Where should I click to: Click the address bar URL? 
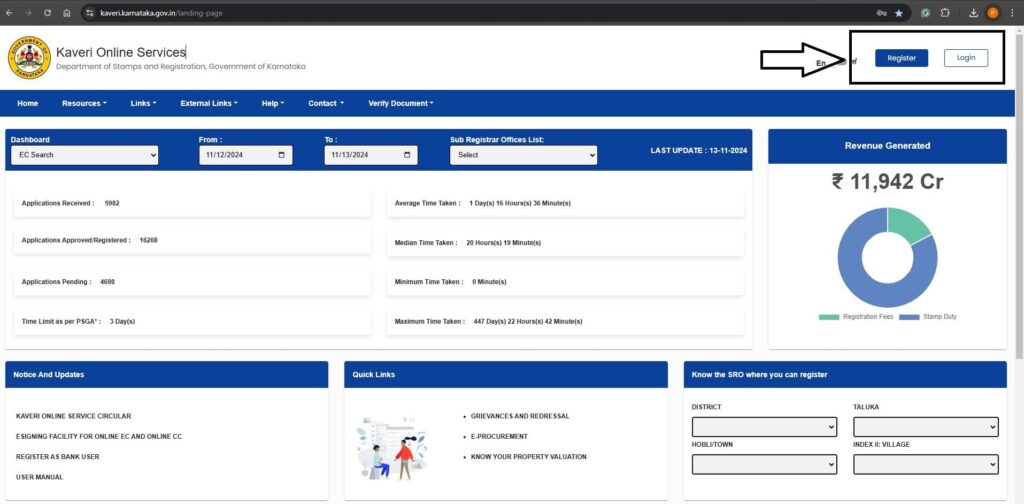161,13
